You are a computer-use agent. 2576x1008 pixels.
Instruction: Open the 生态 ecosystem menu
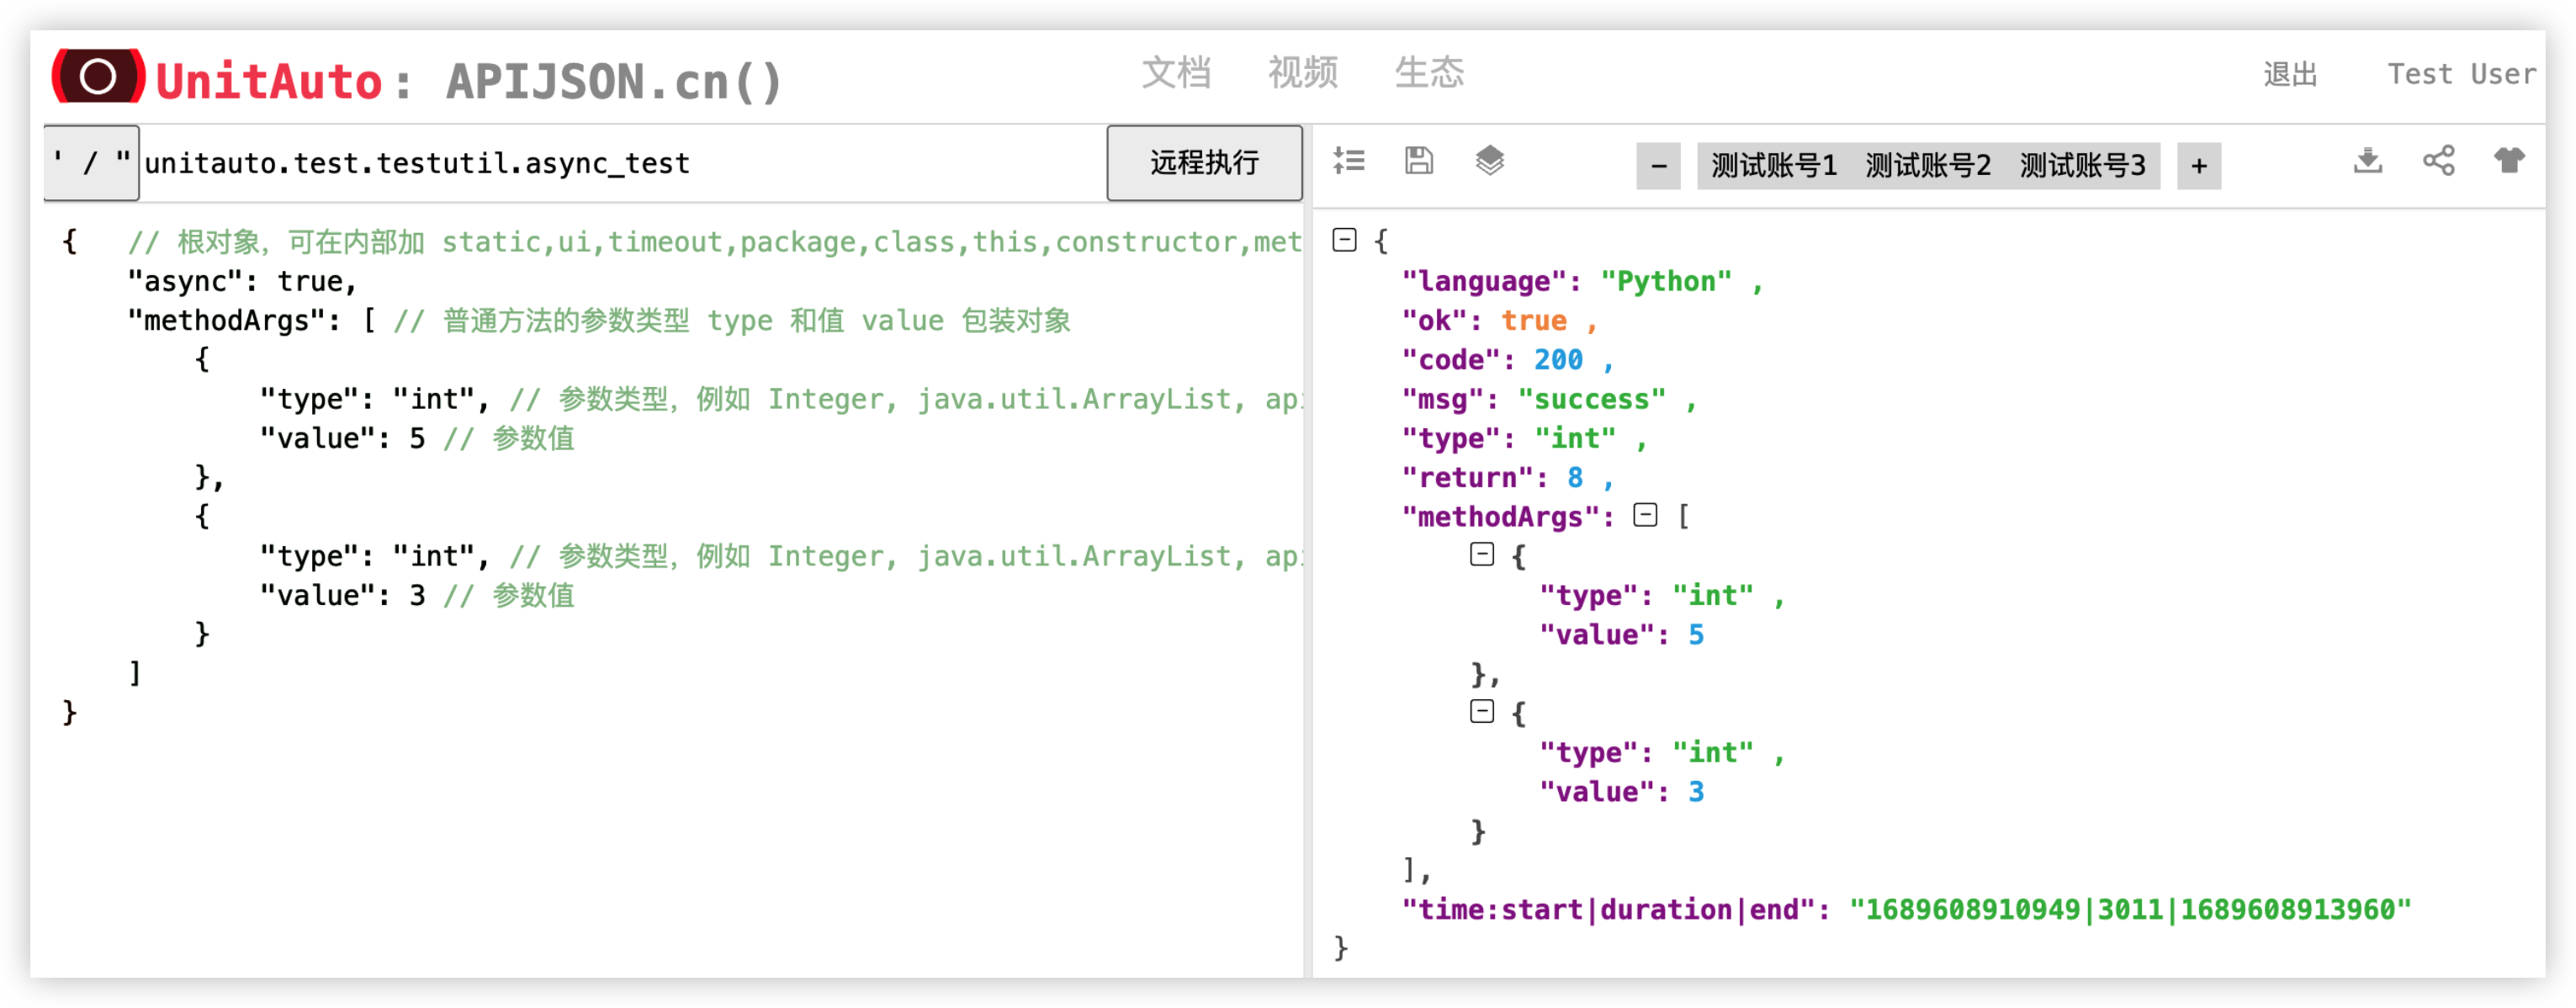point(1429,73)
